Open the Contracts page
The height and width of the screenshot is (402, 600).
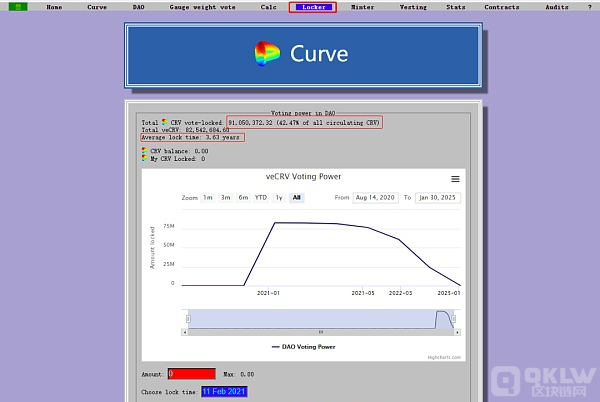[502, 7]
